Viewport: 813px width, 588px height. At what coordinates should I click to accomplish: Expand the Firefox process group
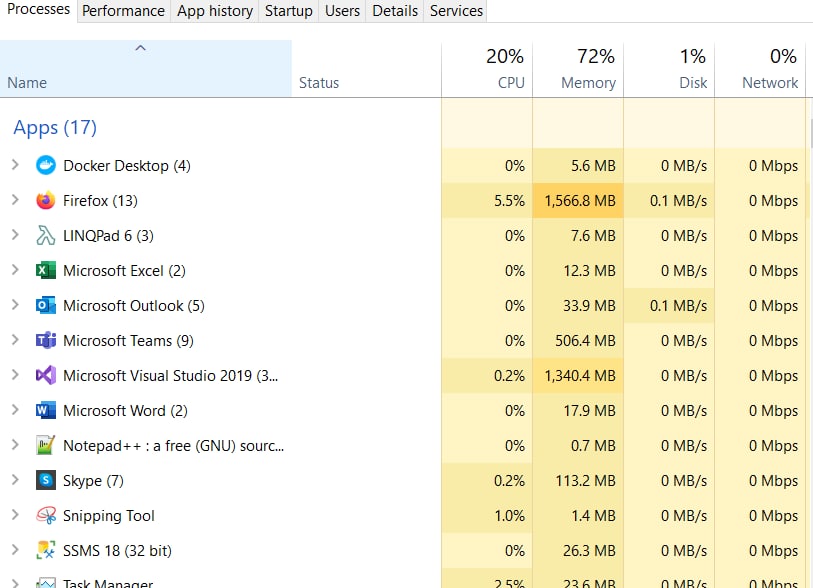15,200
